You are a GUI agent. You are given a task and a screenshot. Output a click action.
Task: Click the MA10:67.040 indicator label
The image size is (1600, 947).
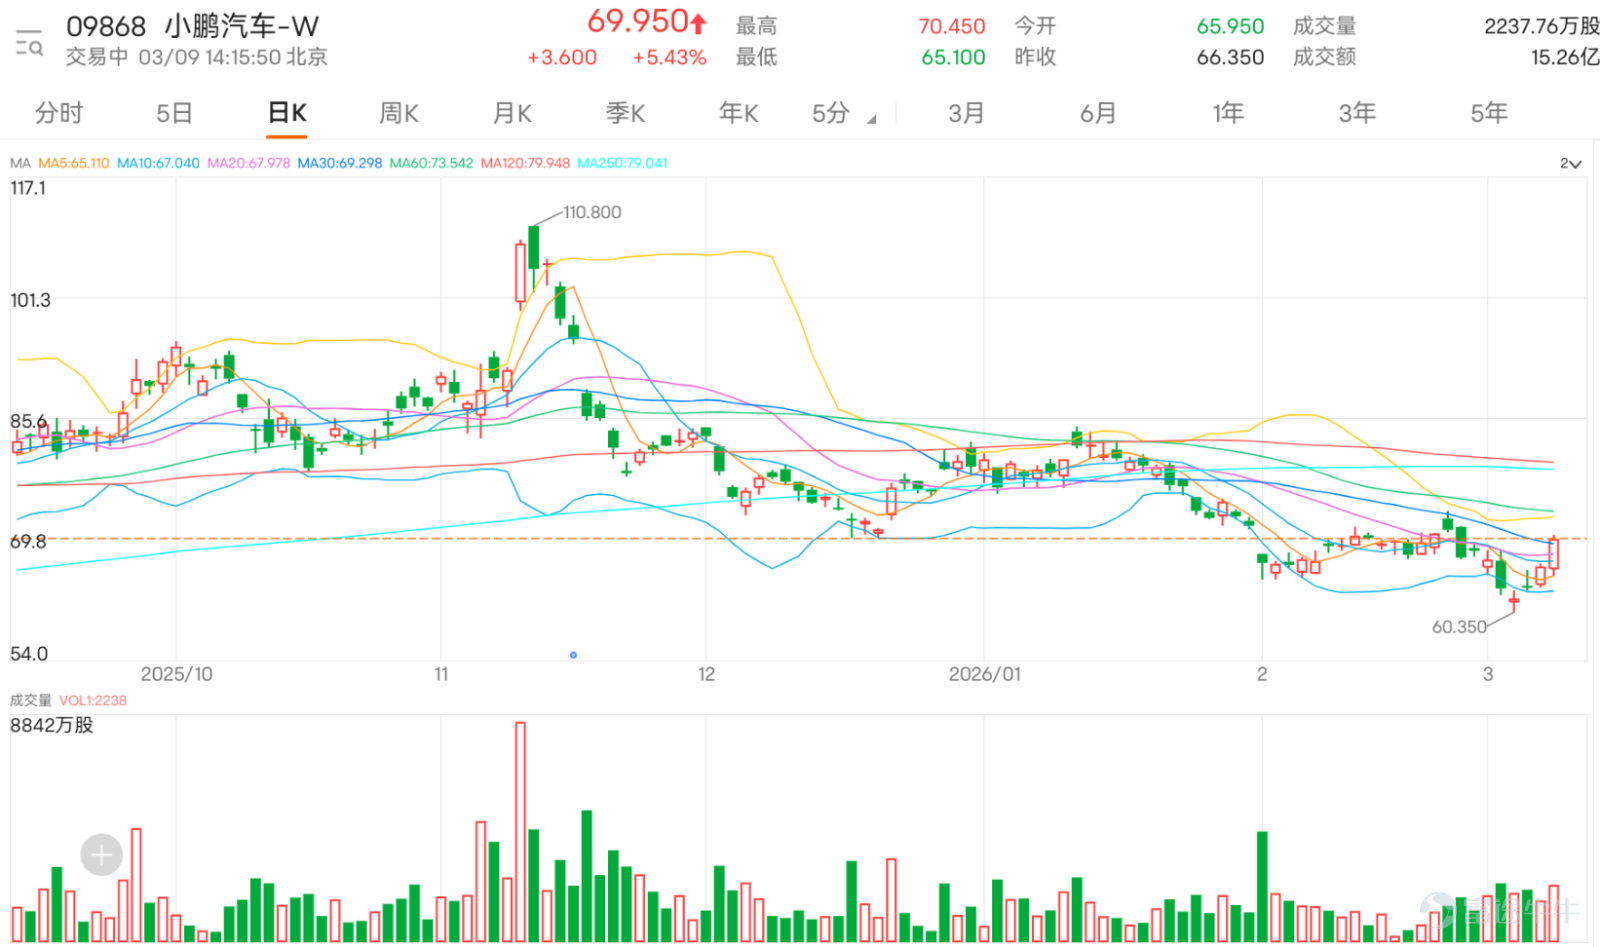[x=158, y=163]
